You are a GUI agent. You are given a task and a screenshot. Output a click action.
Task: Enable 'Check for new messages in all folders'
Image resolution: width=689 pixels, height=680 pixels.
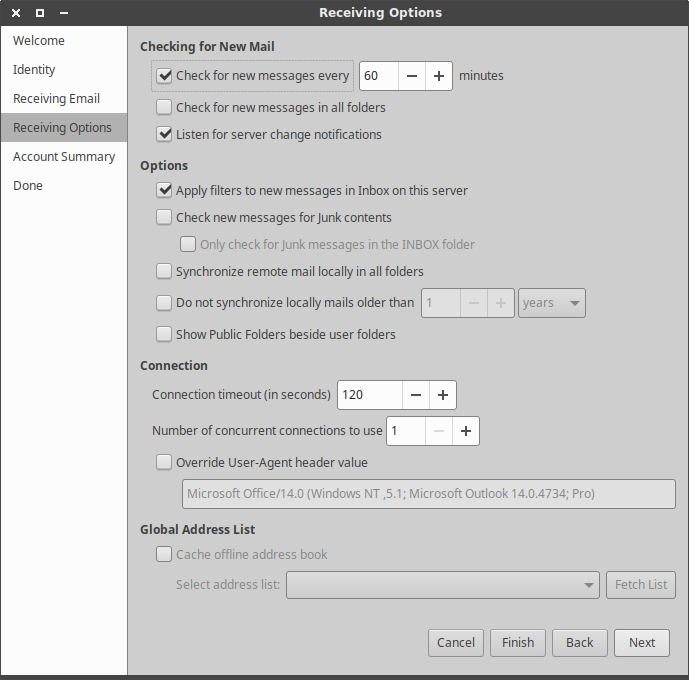tap(165, 107)
